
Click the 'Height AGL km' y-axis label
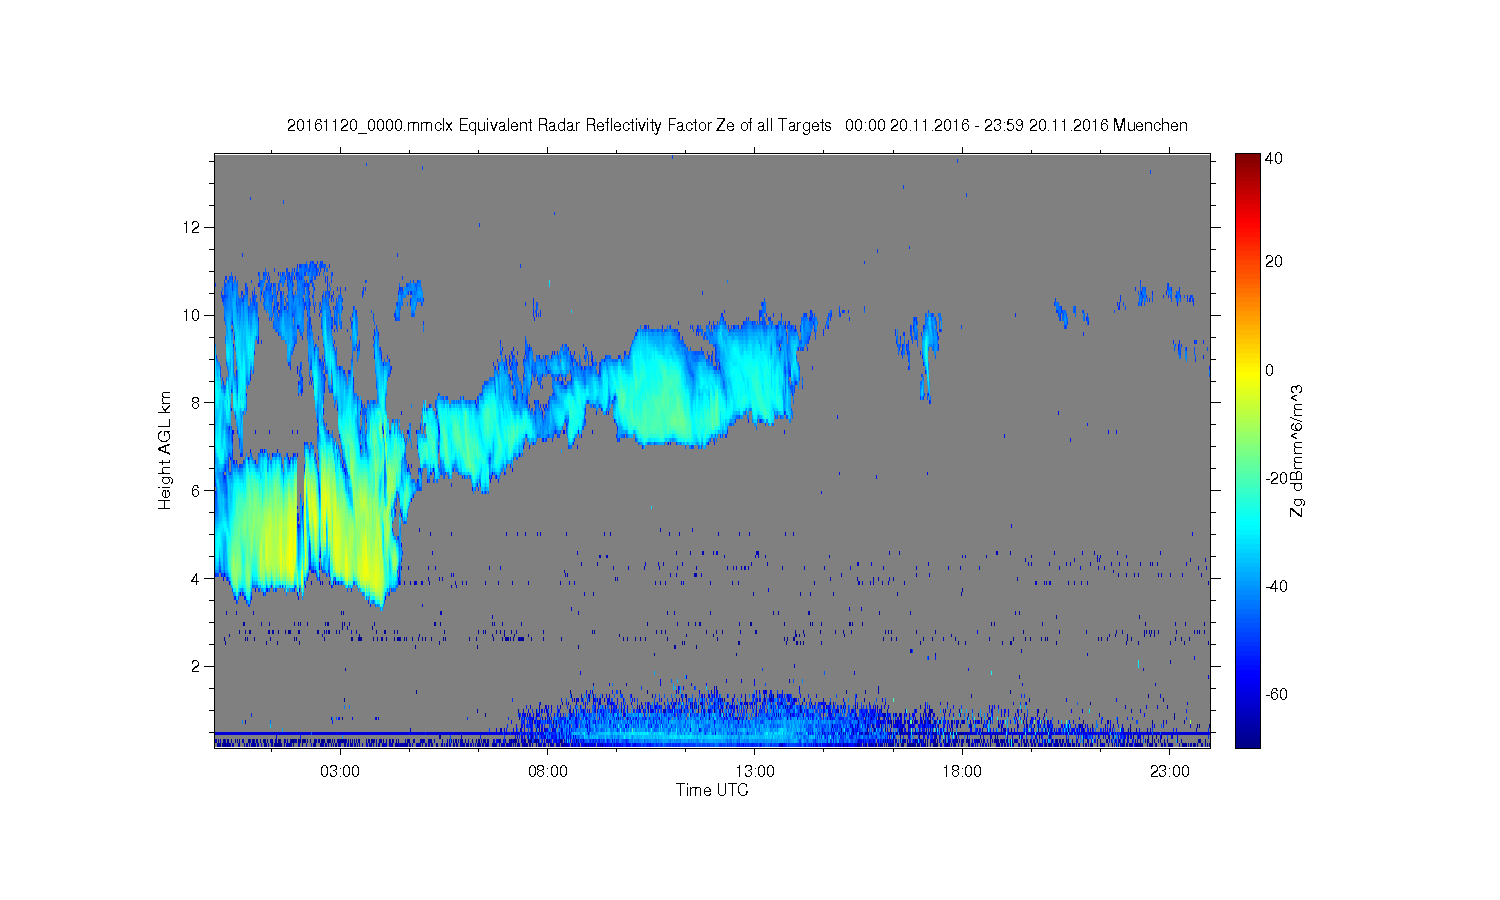pos(165,450)
